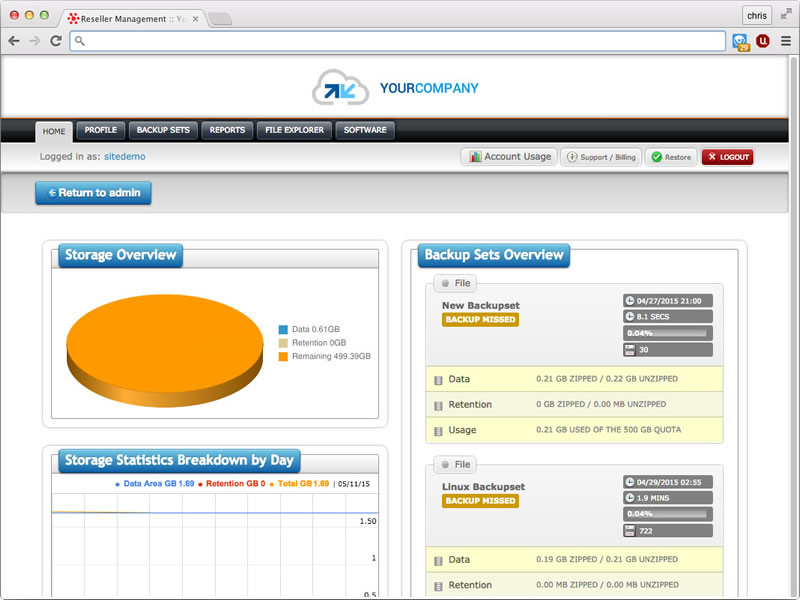Click the red LOGOUT button
800x600 pixels.
tap(728, 157)
